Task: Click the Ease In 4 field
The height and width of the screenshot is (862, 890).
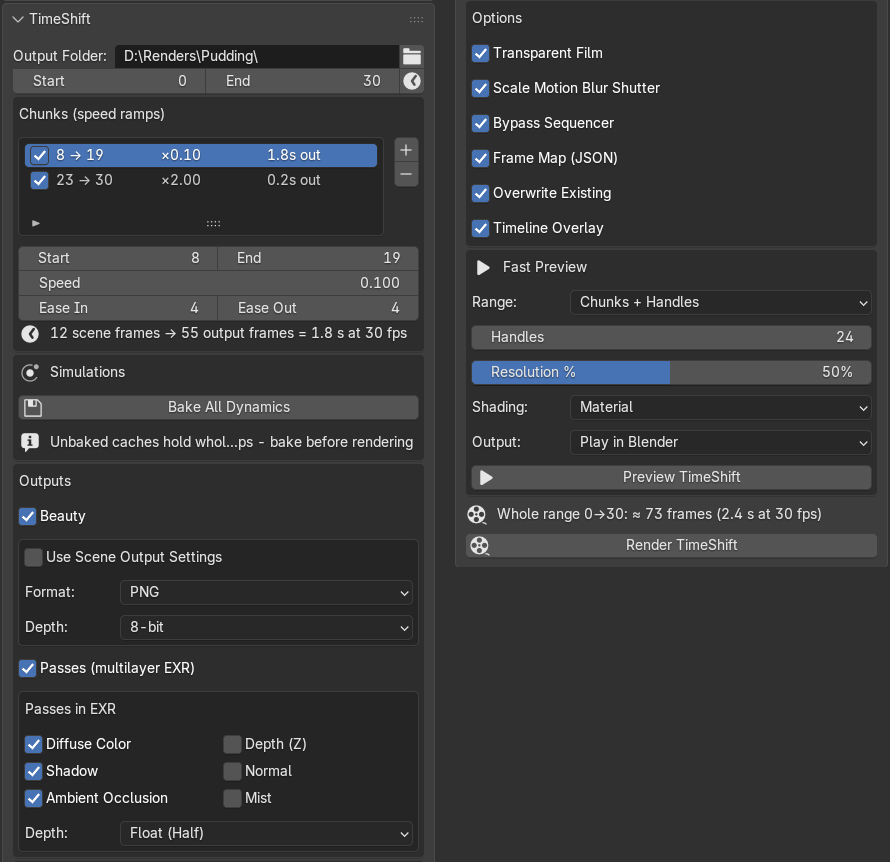Action: (x=118, y=308)
